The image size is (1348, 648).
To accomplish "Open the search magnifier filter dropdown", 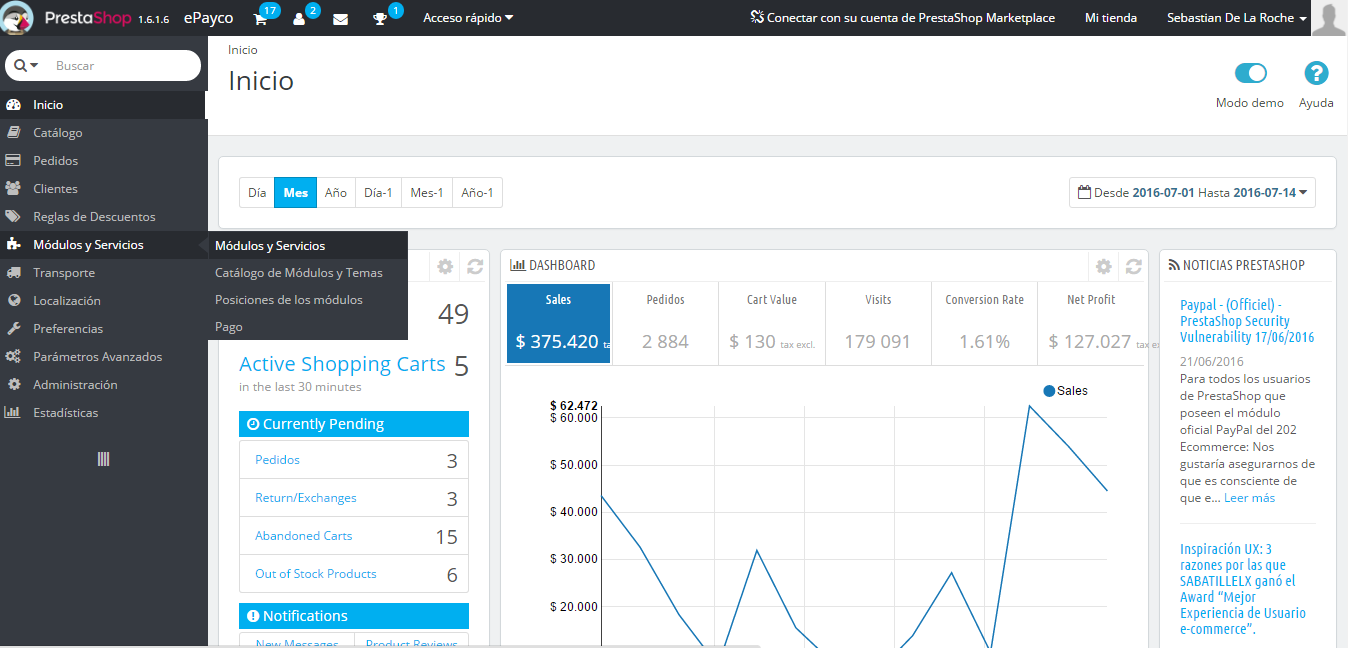I will tap(26, 65).
